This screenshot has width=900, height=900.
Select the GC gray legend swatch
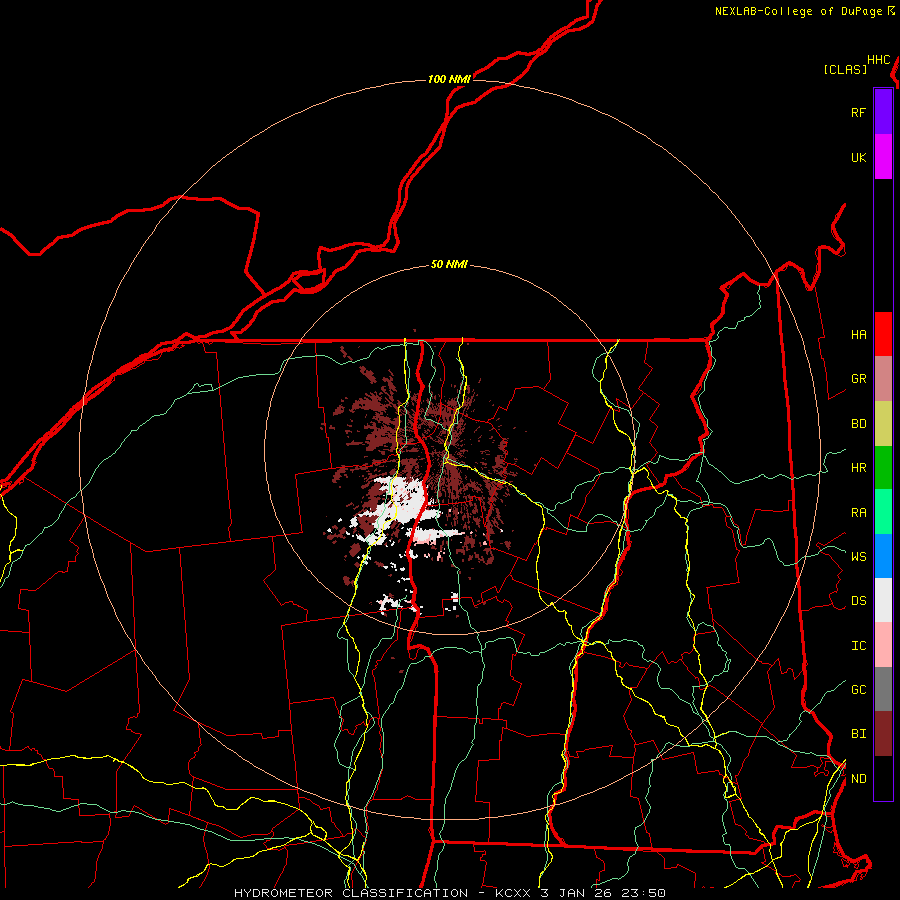pos(883,689)
